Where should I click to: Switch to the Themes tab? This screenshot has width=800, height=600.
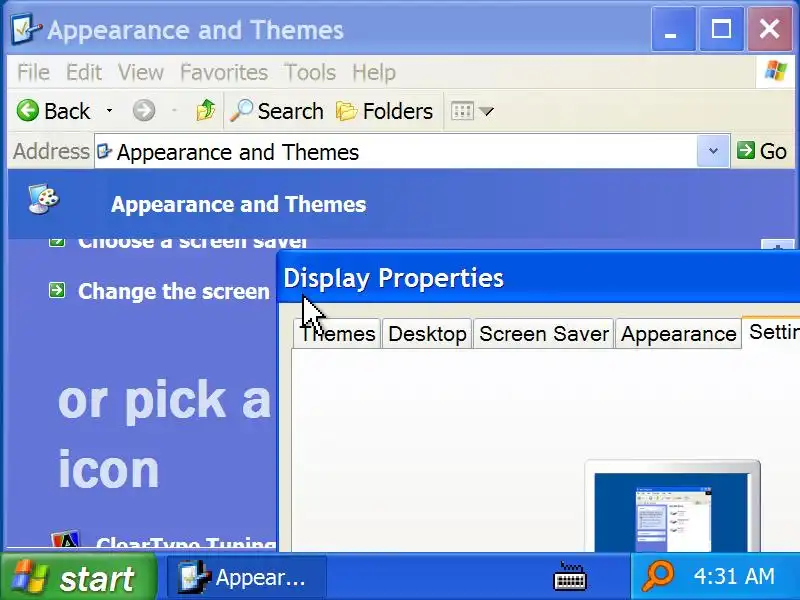[x=337, y=334]
